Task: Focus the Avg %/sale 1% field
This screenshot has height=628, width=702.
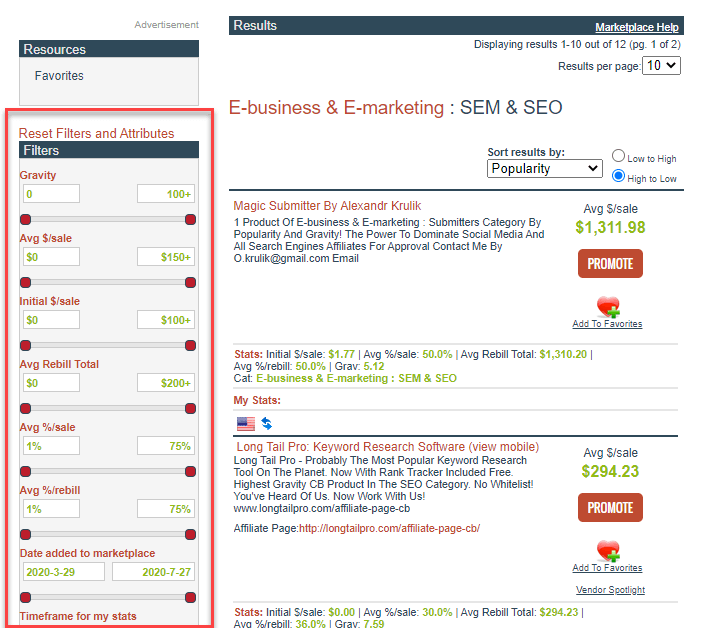Action: [x=51, y=446]
